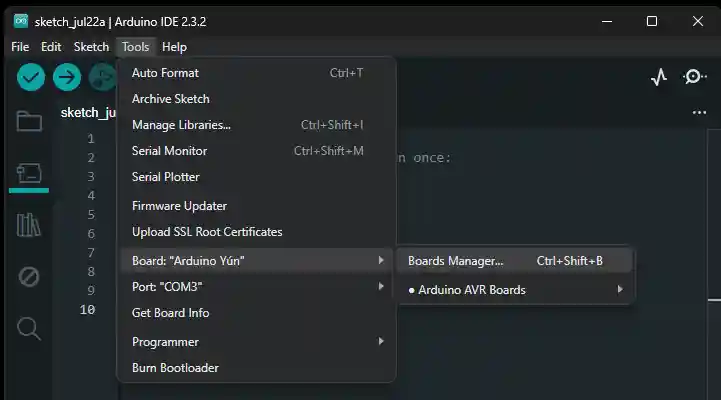Viewport: 721px width, 400px height.
Task: Launch Serial Plotter menu entry
Action: [x=256, y=177]
